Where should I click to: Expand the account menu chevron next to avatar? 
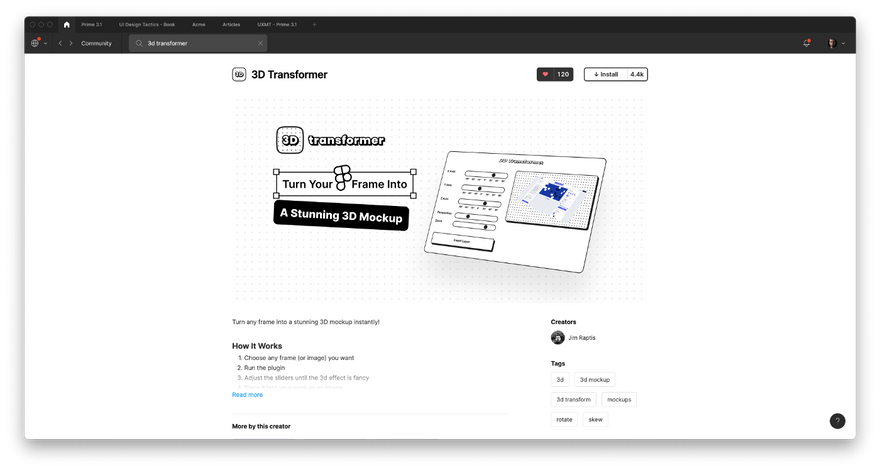coord(843,43)
